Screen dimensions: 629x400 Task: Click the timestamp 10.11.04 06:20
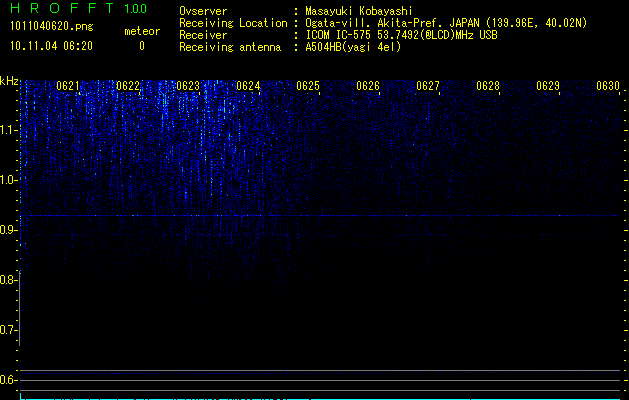tap(51, 46)
